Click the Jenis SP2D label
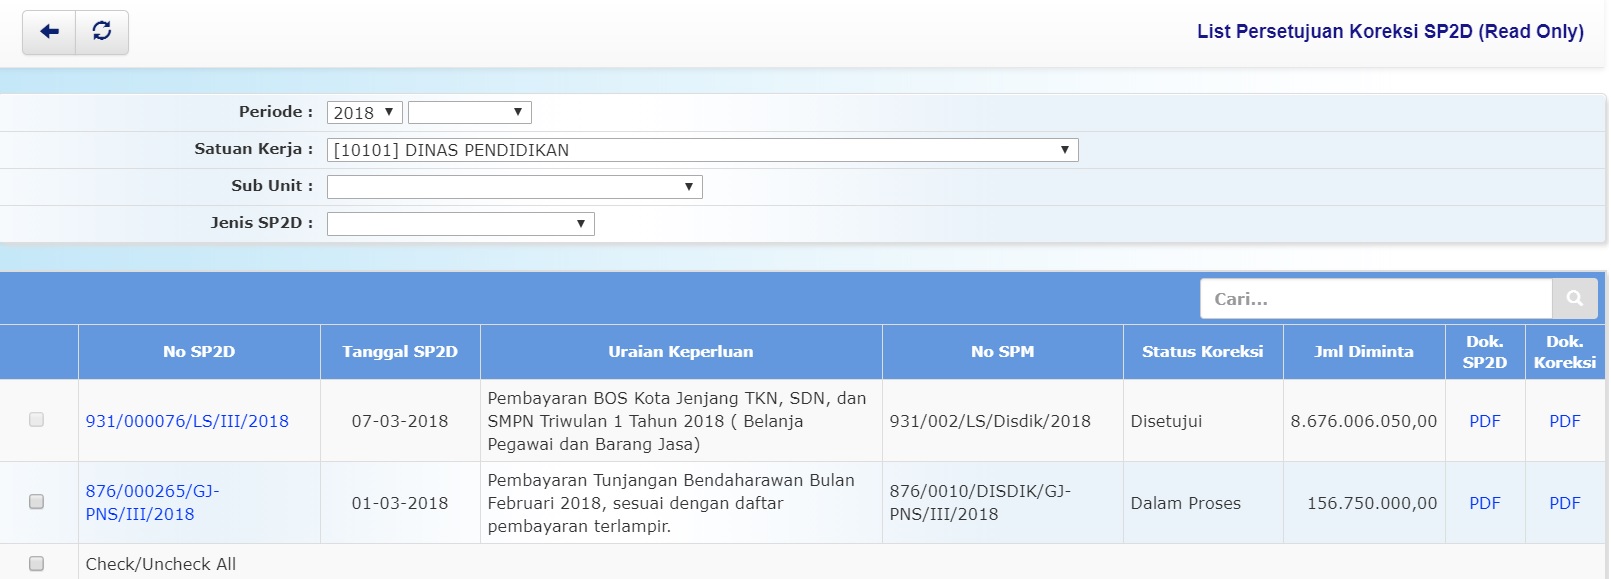 point(262,223)
